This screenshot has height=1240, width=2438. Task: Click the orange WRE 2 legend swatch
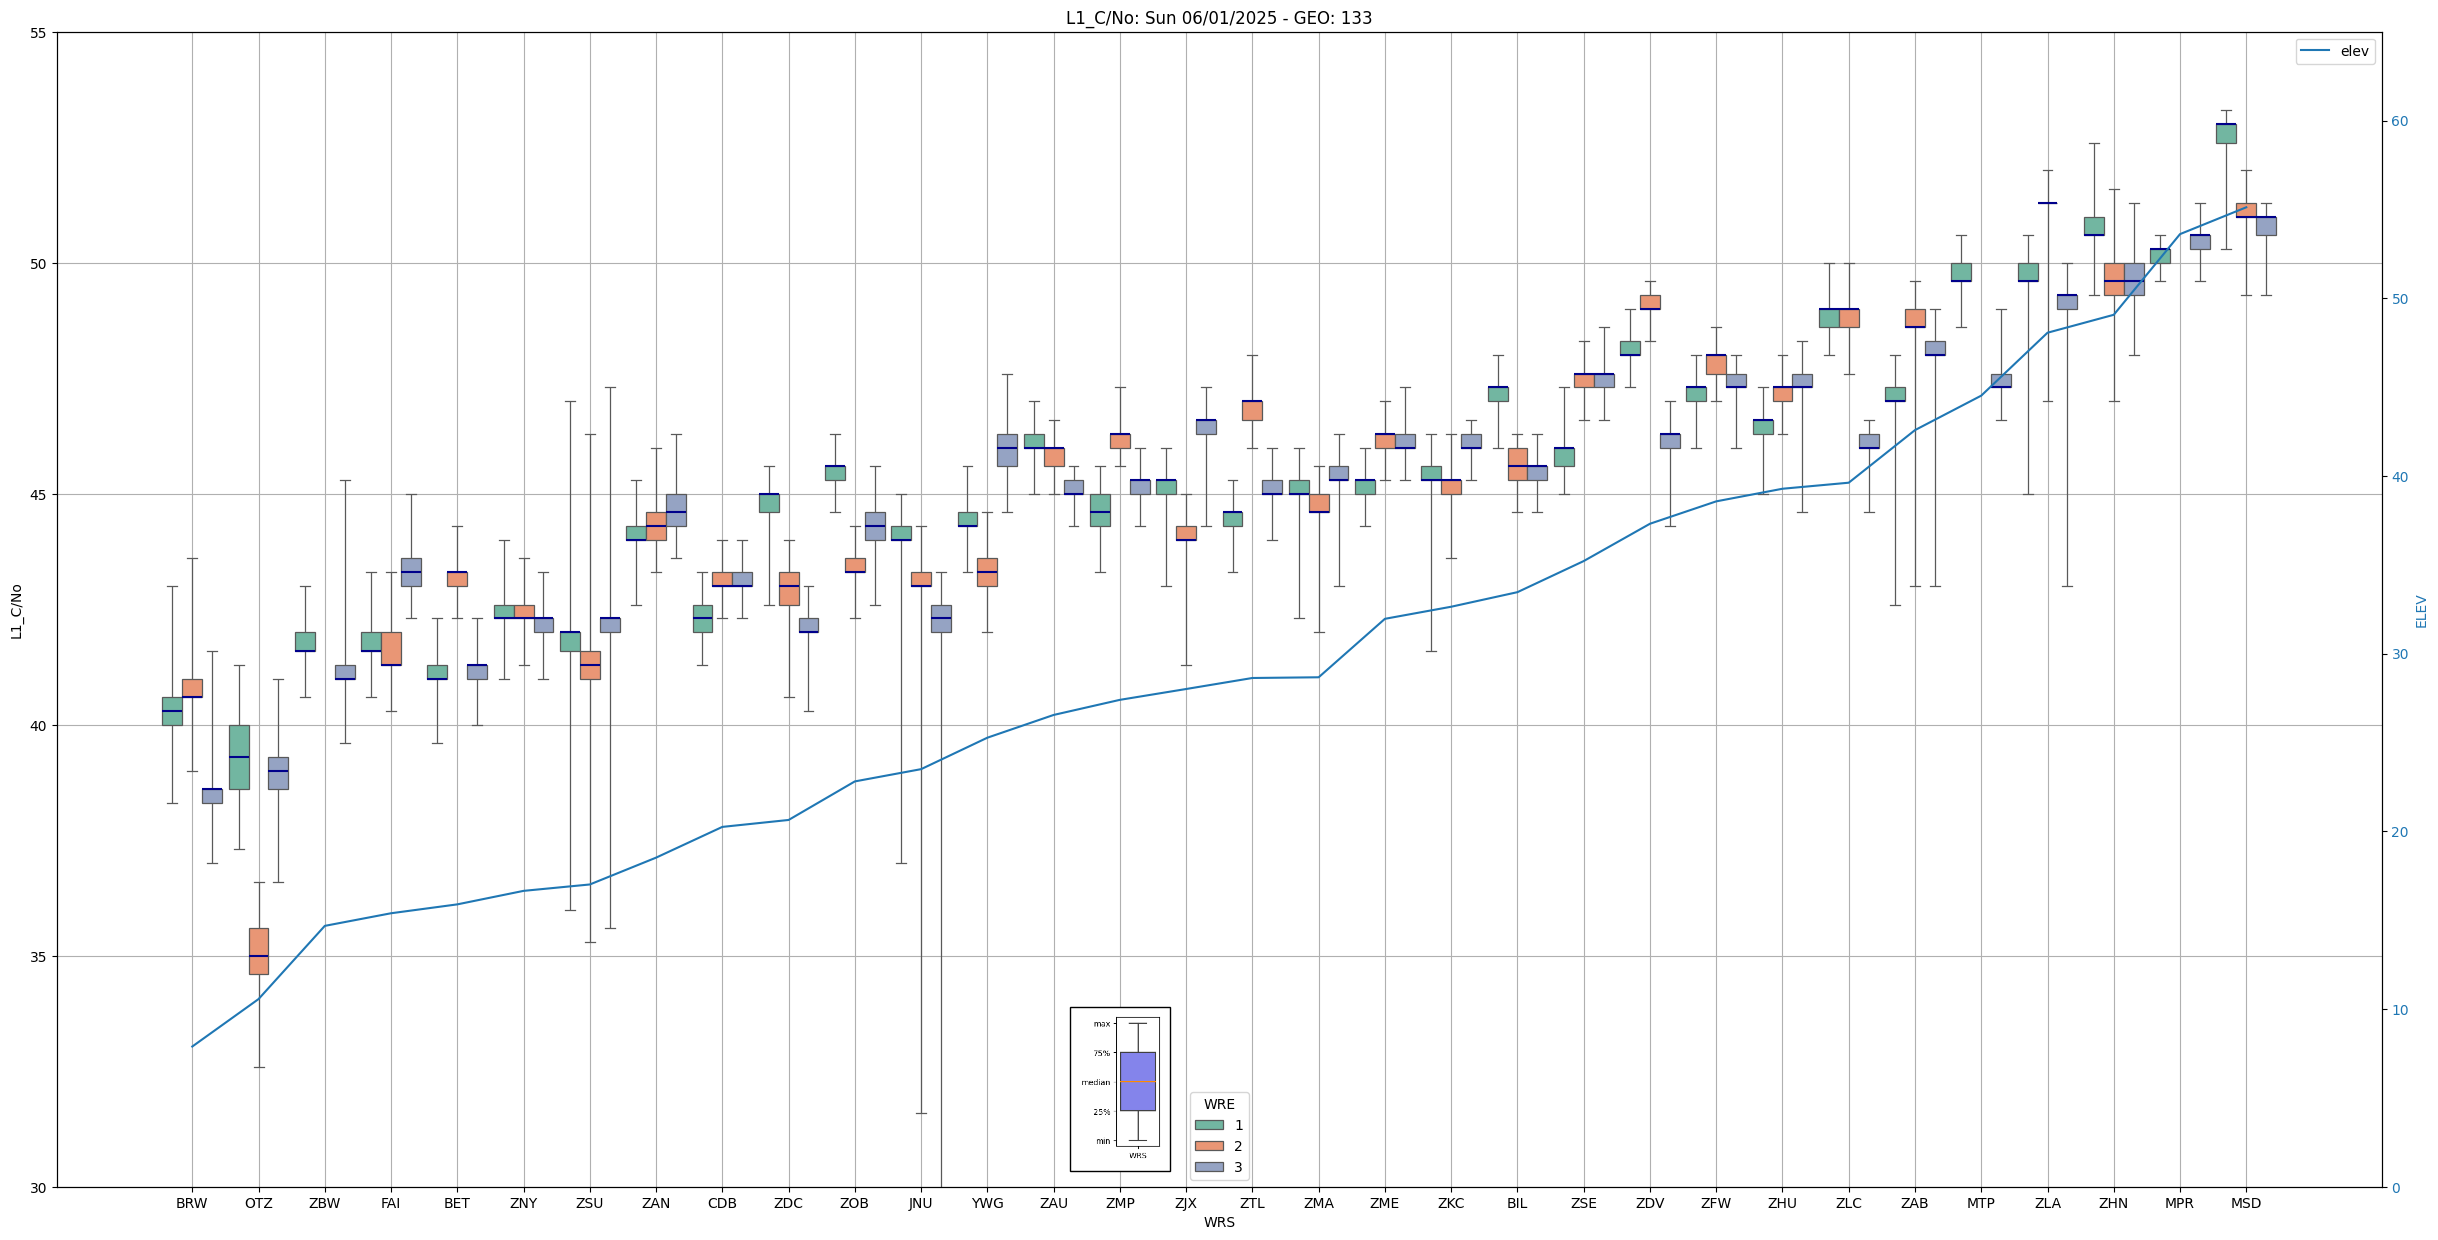[x=1209, y=1146]
